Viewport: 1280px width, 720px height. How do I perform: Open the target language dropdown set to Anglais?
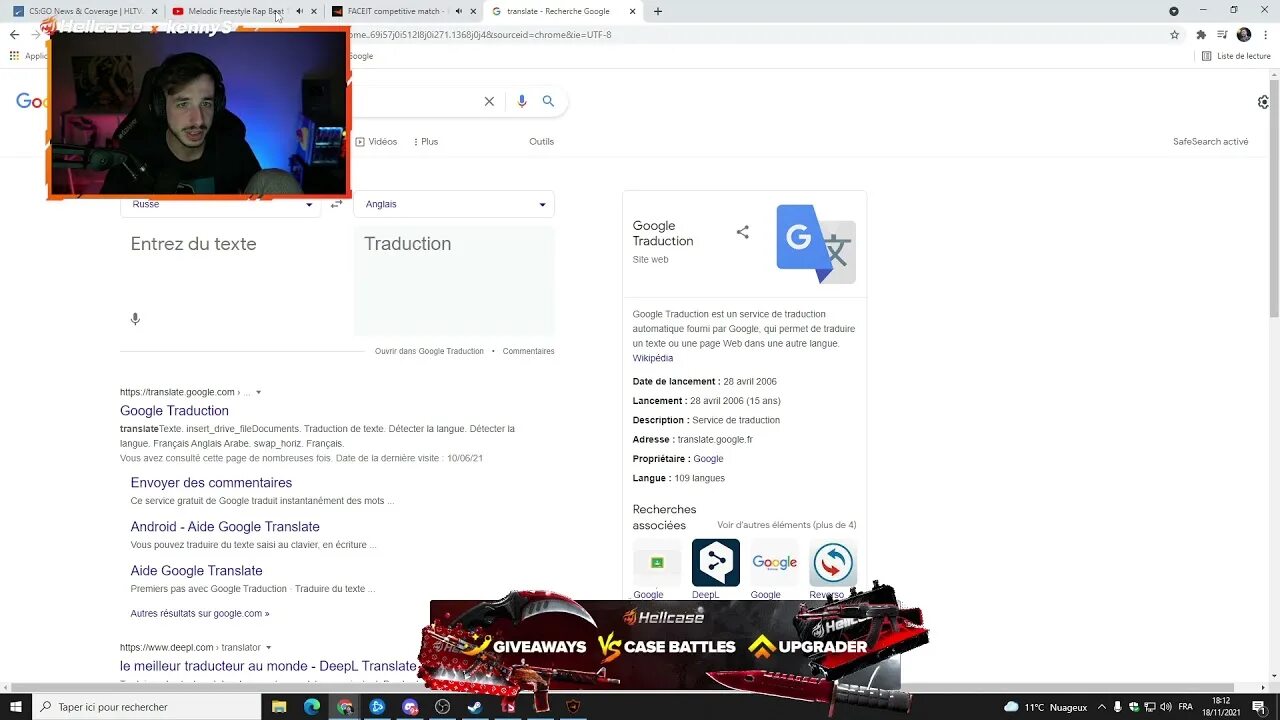pos(454,204)
